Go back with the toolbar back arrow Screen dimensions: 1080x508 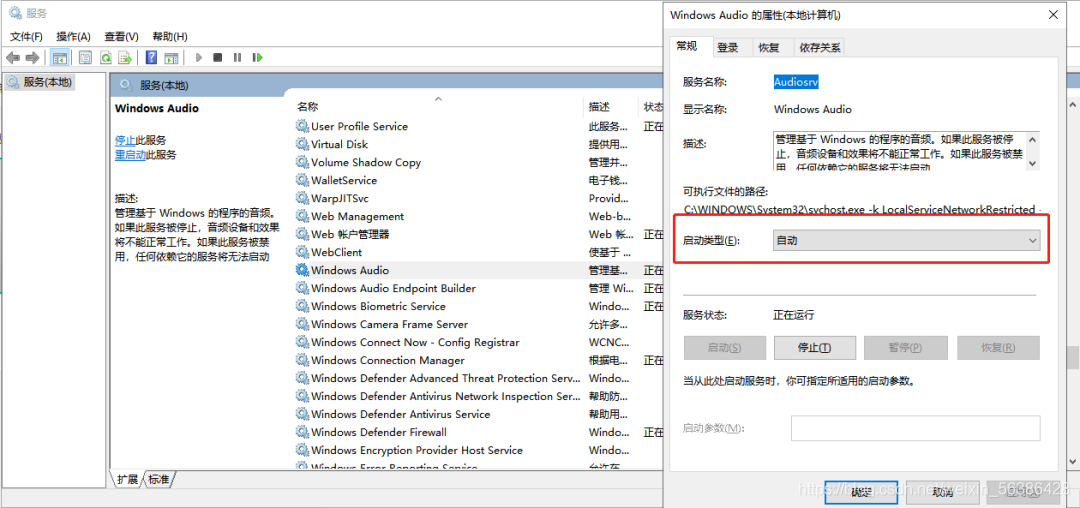pyautogui.click(x=12, y=58)
